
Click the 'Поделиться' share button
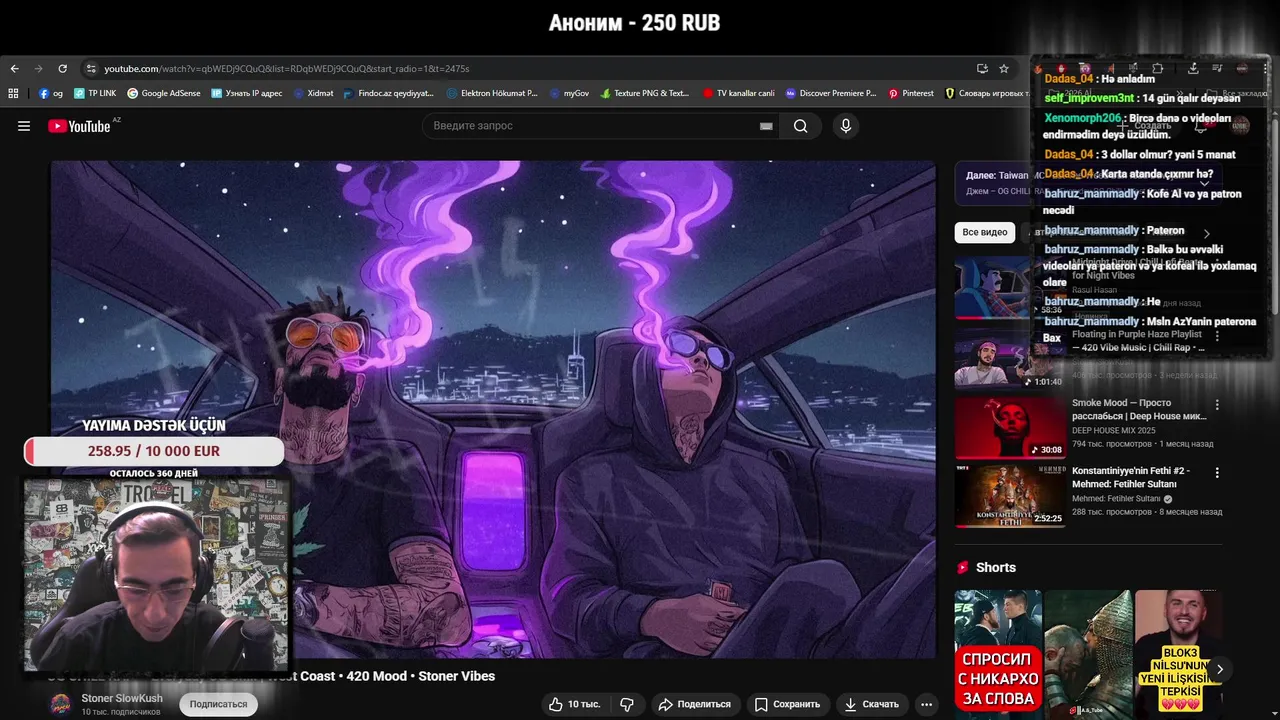(694, 704)
